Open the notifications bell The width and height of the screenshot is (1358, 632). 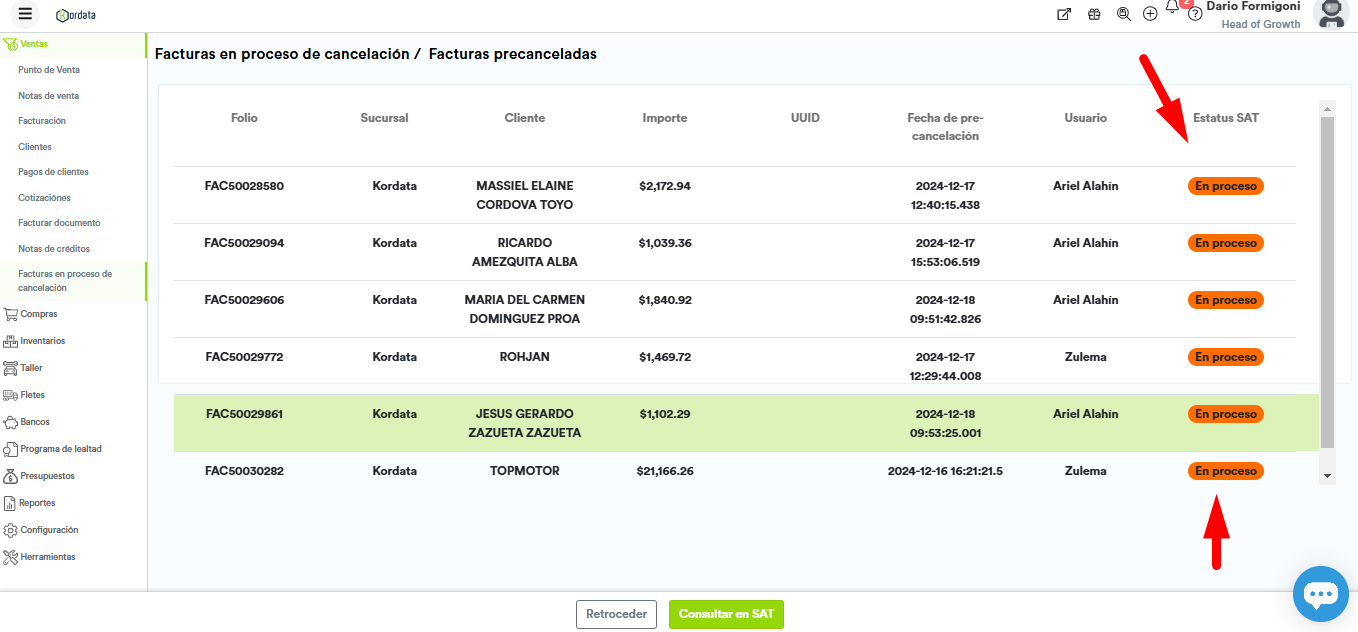tap(1172, 9)
